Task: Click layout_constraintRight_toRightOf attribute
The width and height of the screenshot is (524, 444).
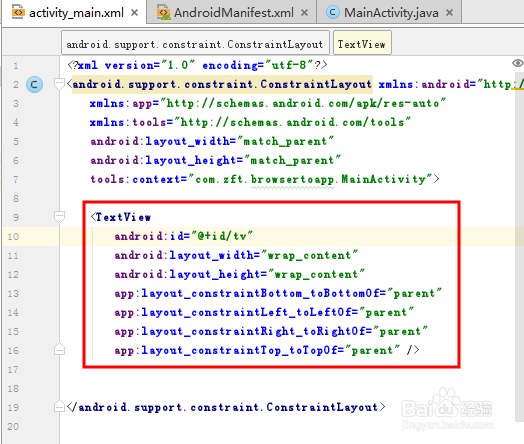Action: pyautogui.click(x=271, y=331)
